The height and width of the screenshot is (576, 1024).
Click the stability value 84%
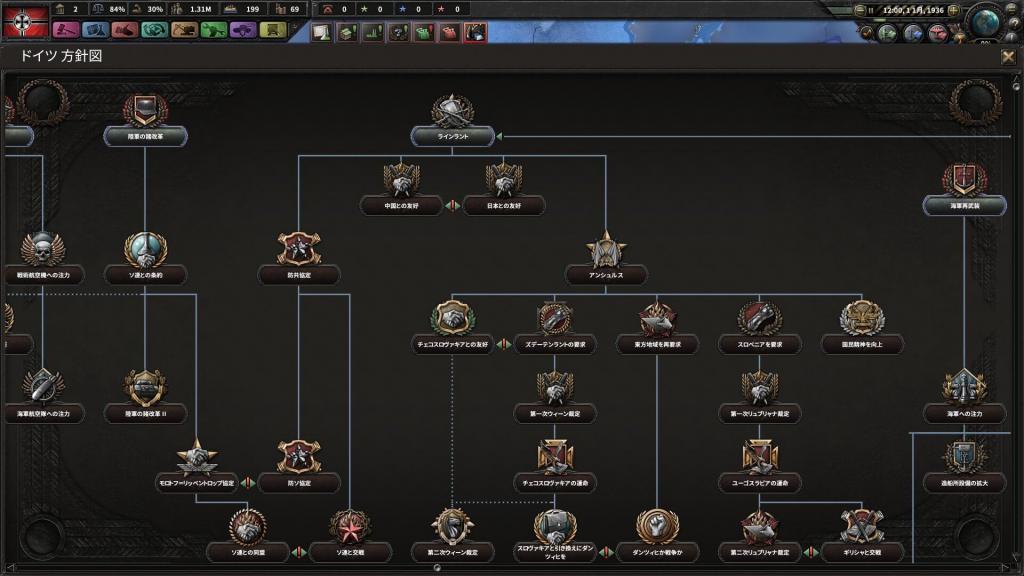tap(117, 9)
